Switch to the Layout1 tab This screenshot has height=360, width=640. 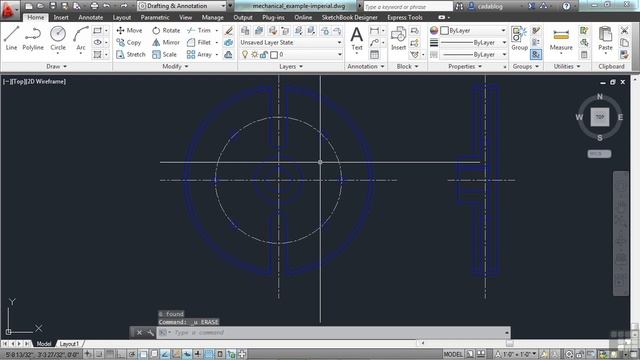pos(69,344)
